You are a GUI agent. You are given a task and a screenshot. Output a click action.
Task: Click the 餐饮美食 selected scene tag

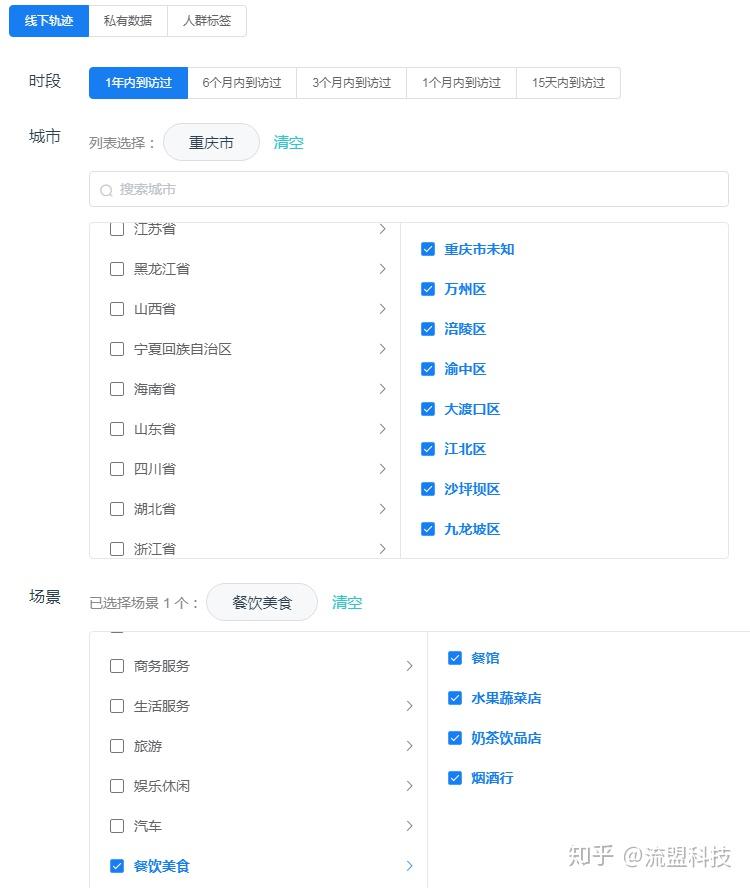coord(262,603)
